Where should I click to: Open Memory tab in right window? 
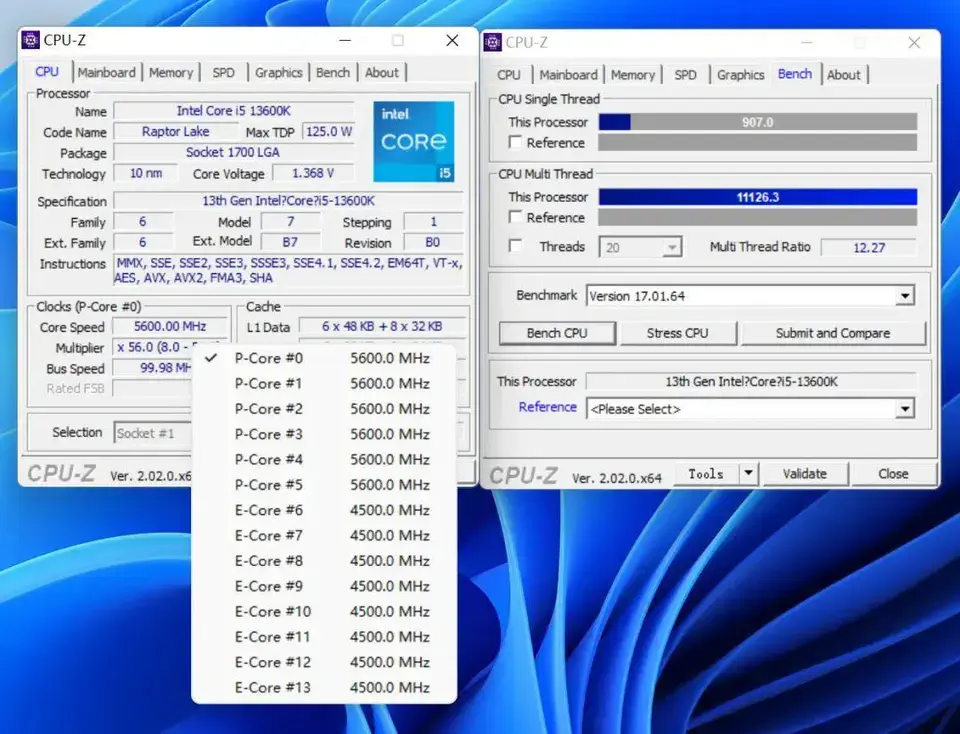tap(633, 75)
